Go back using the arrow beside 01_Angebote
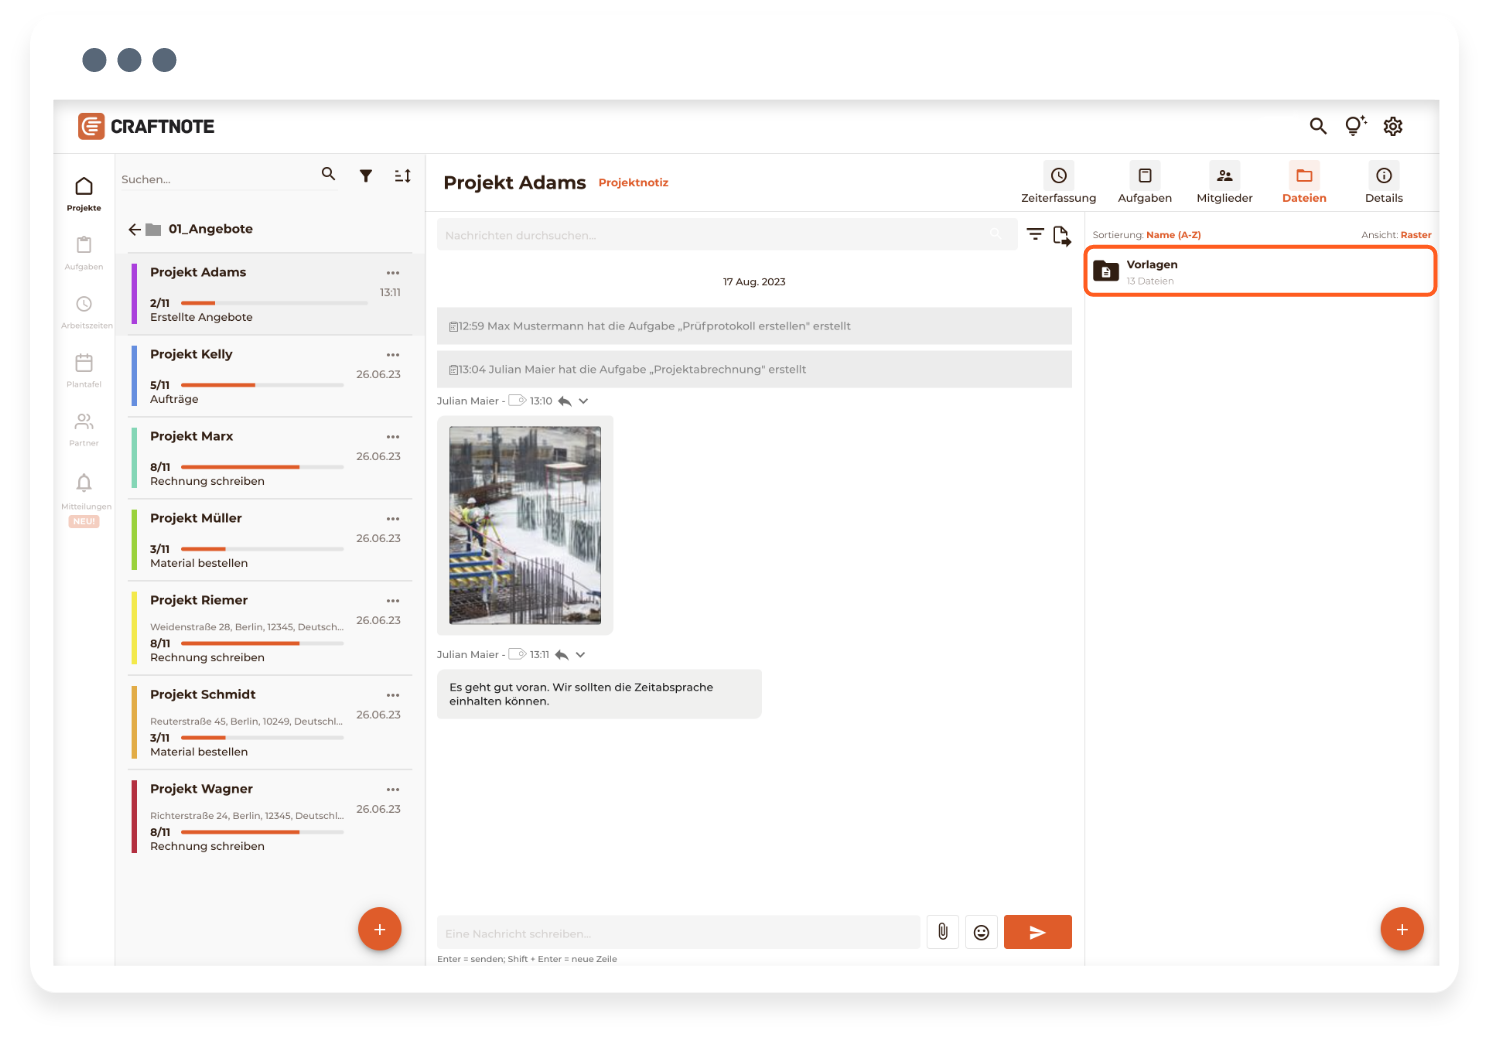This screenshot has width=1489, height=1038. (x=135, y=229)
